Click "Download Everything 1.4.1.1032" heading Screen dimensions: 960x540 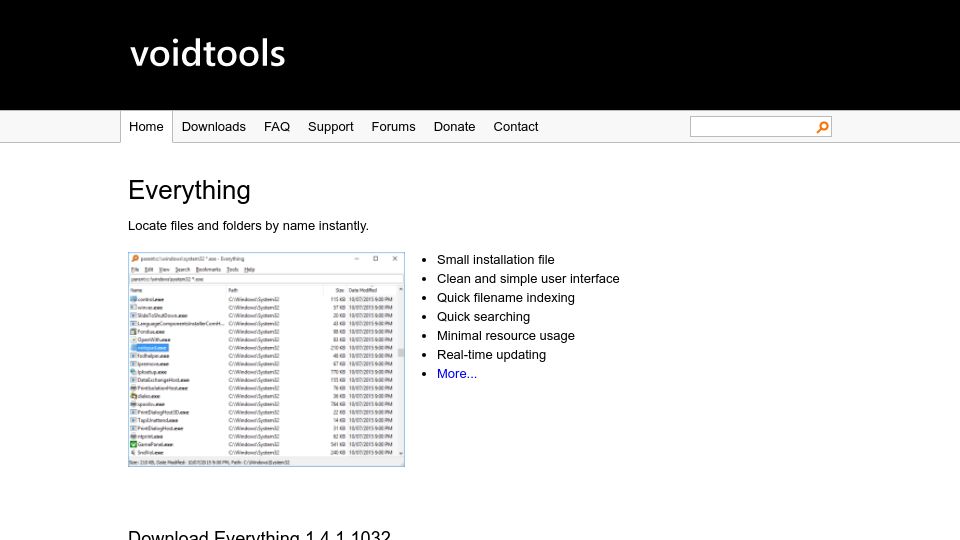point(259,534)
